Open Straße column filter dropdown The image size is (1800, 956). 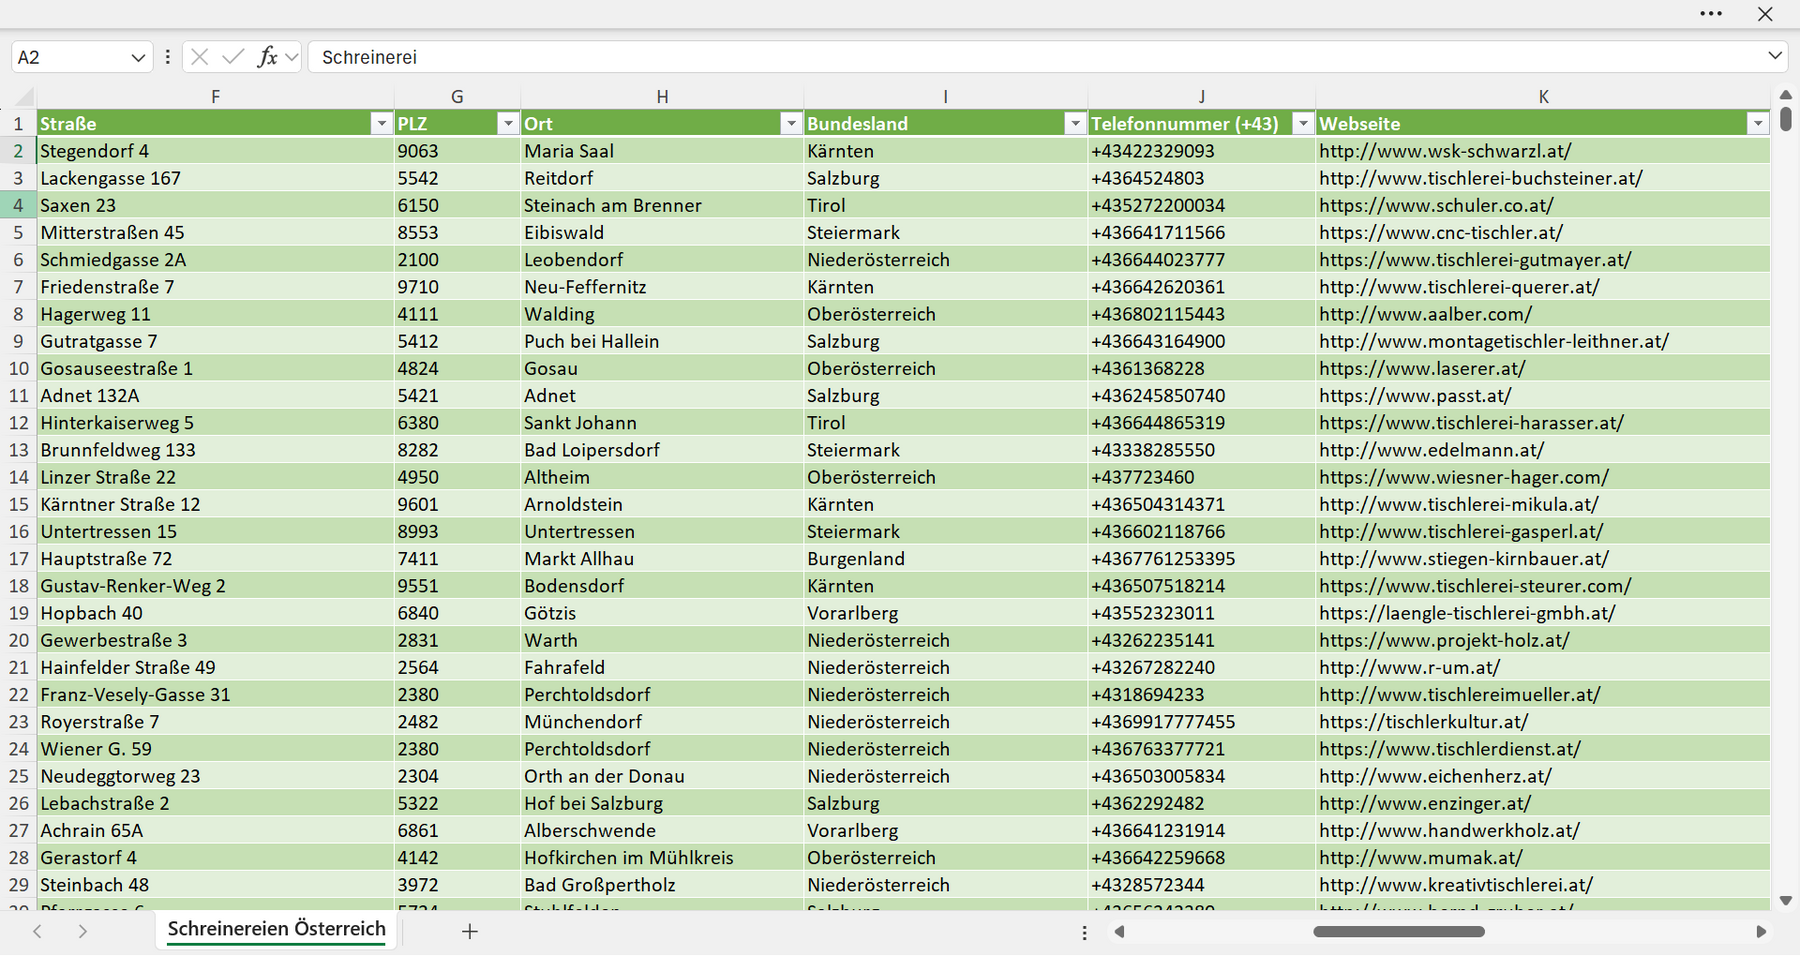click(x=381, y=123)
